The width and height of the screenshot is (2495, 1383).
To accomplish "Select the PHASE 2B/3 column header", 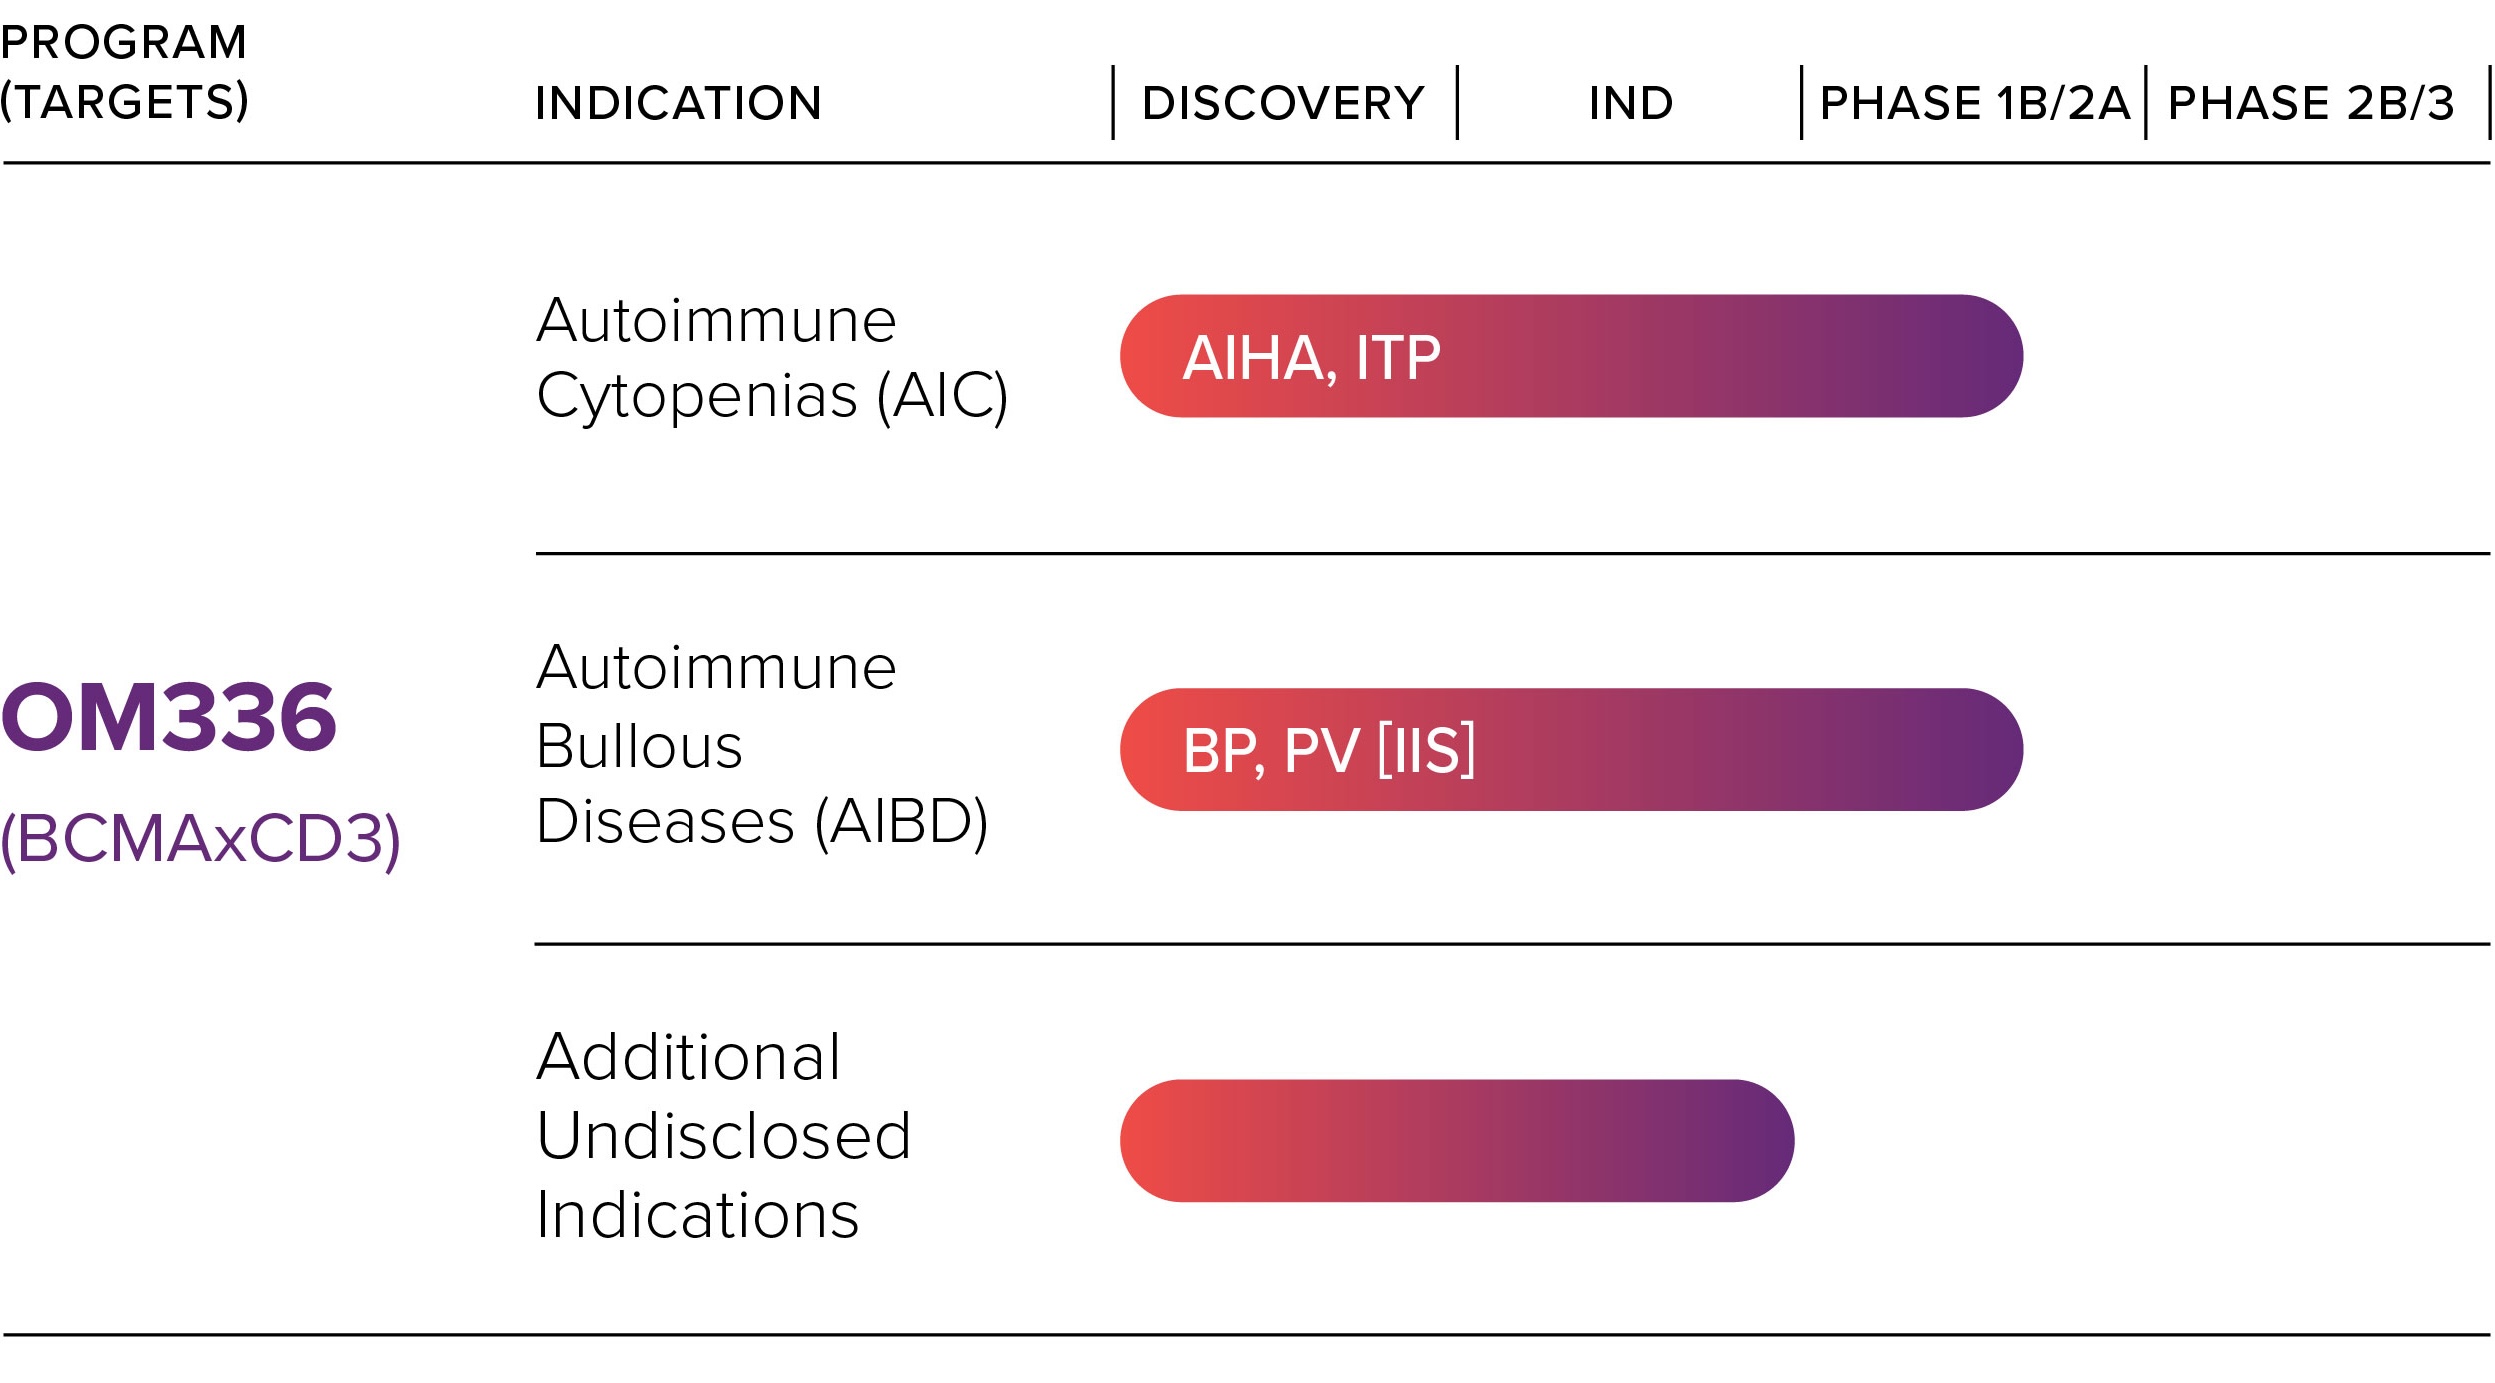I will (2311, 103).
